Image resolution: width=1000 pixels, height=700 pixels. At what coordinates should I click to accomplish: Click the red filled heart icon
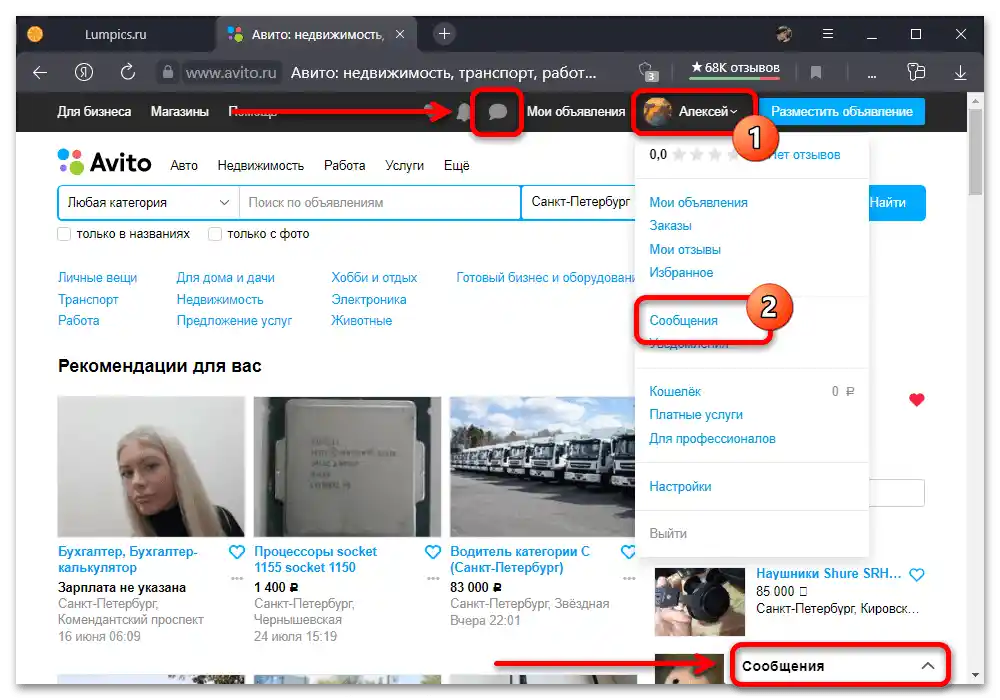tap(916, 400)
